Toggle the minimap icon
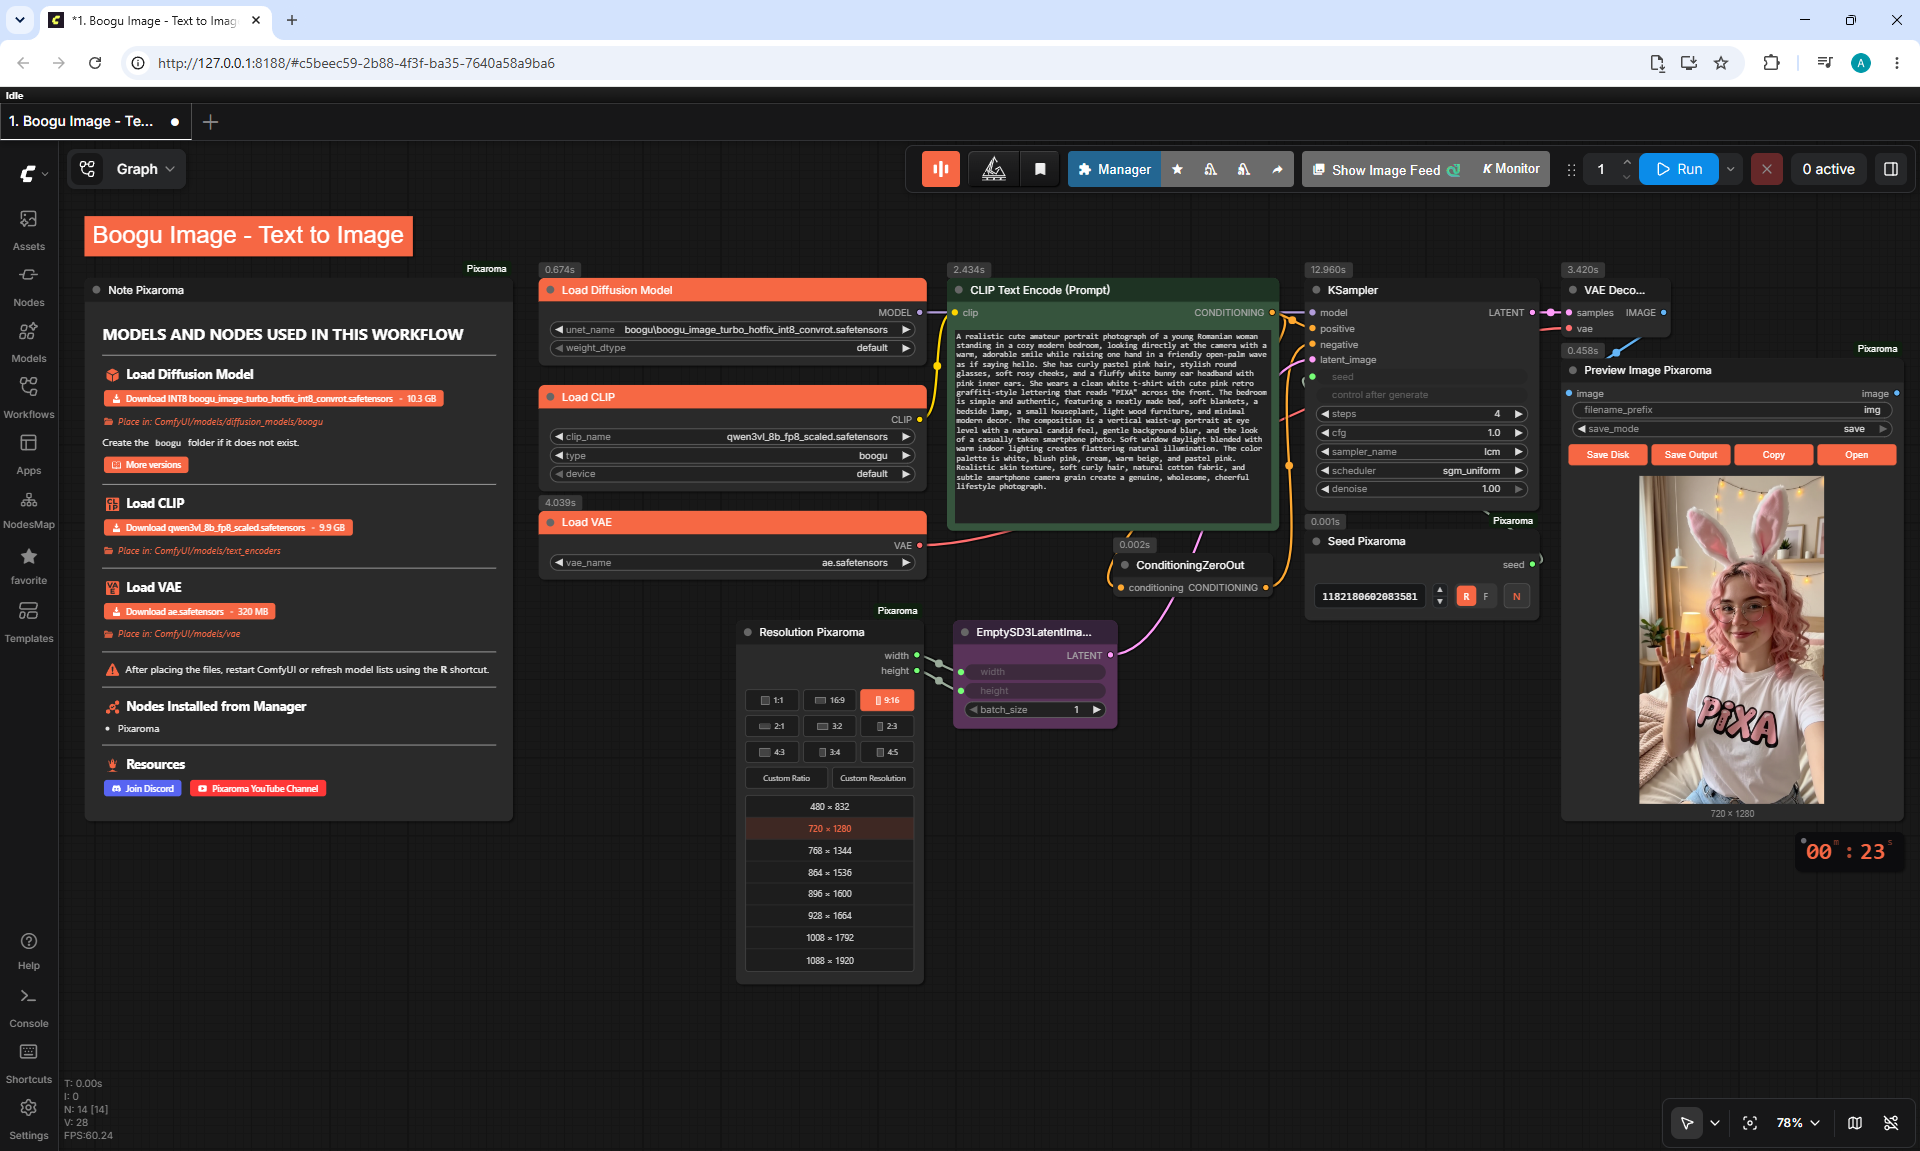 coord(1854,1123)
